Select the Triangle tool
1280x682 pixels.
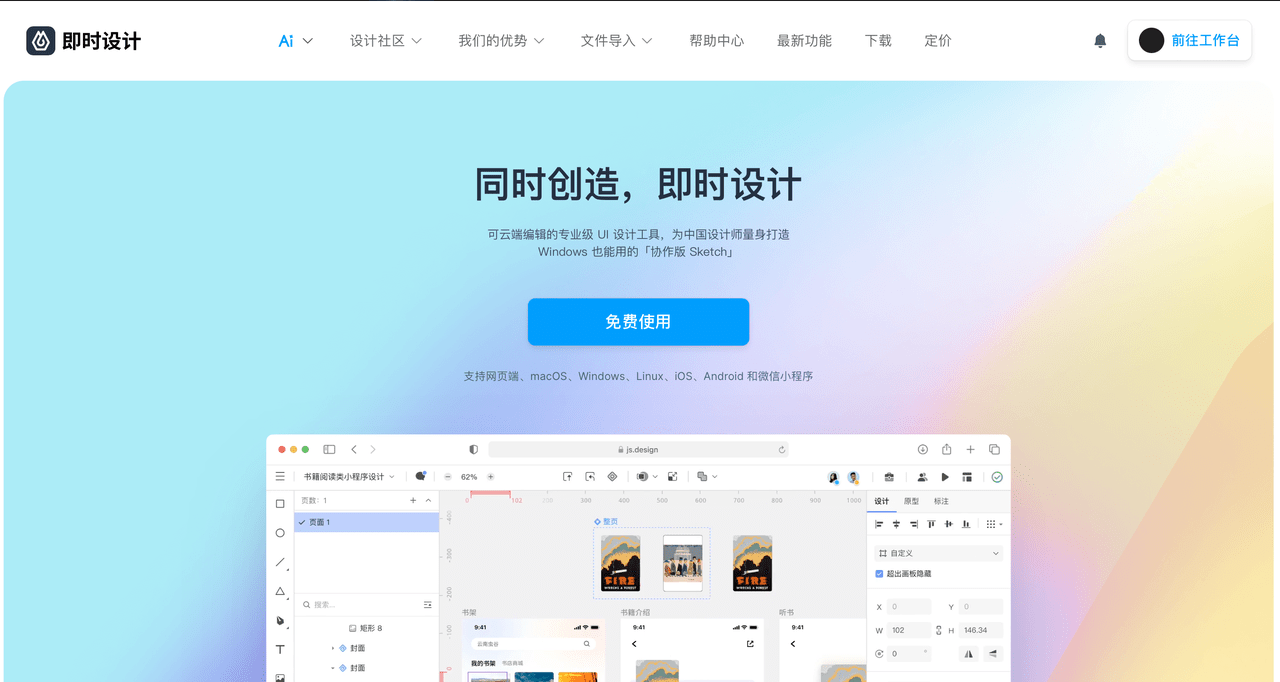(280, 590)
